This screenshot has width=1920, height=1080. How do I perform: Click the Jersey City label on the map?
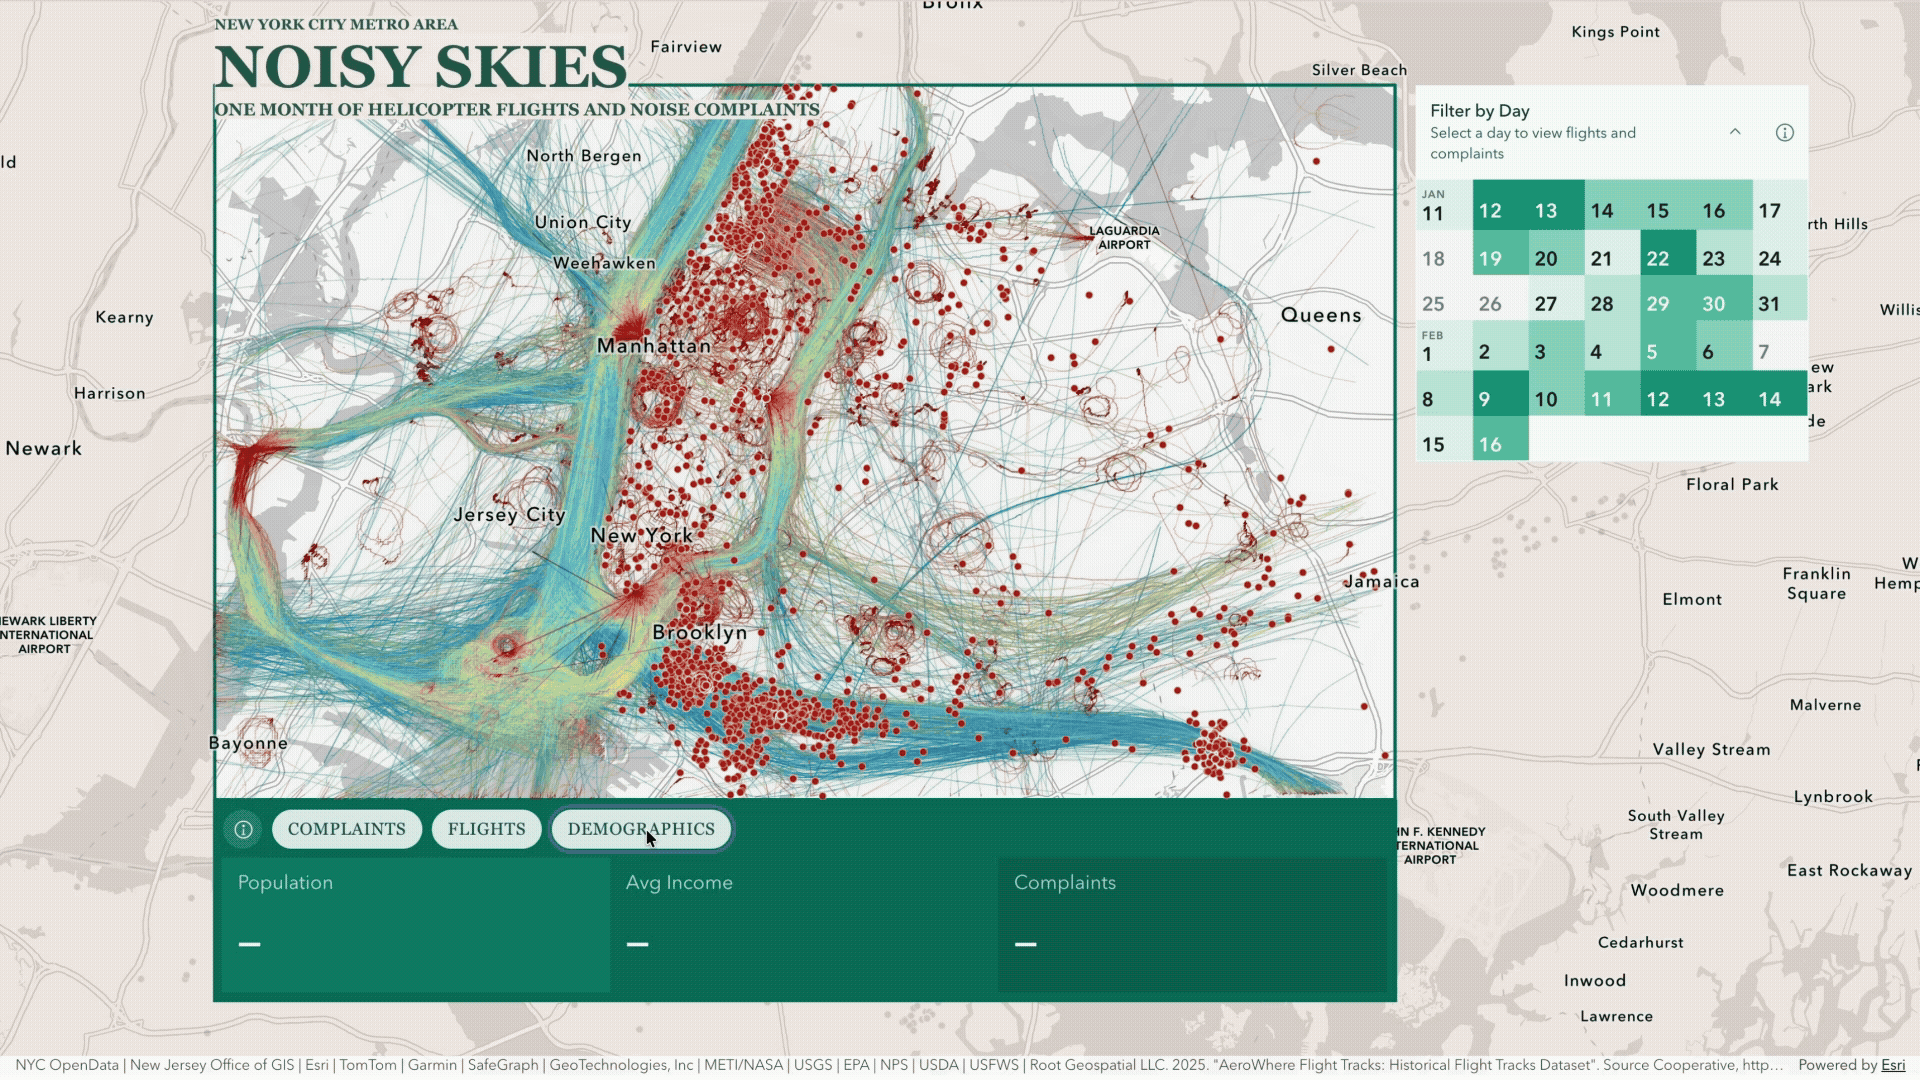(510, 515)
